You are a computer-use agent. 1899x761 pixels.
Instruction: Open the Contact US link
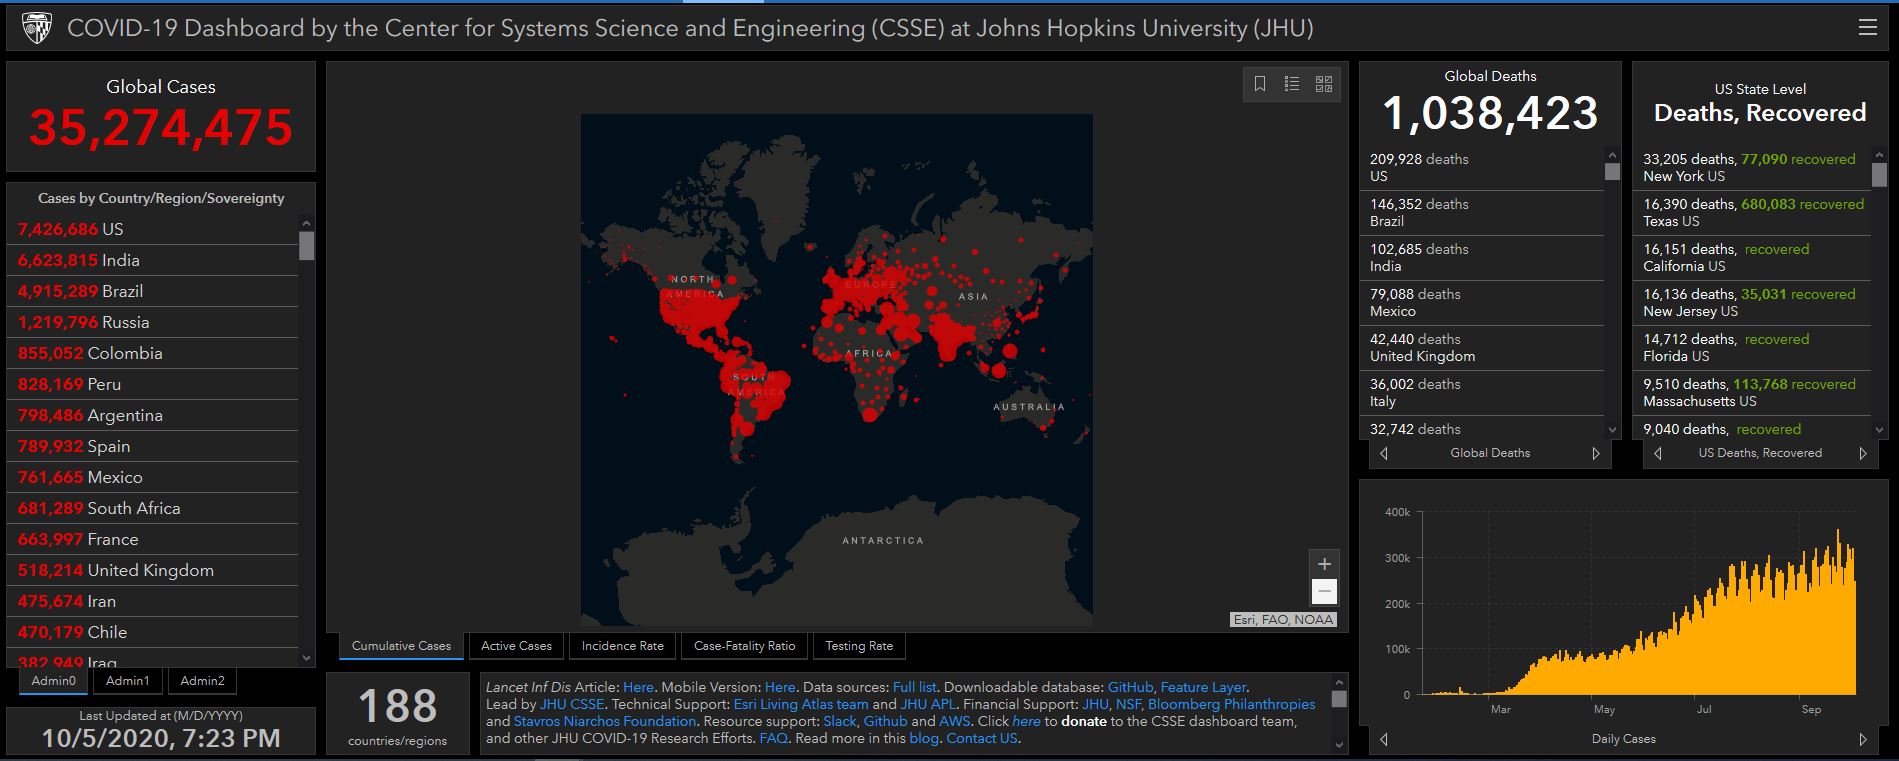[x=981, y=738]
